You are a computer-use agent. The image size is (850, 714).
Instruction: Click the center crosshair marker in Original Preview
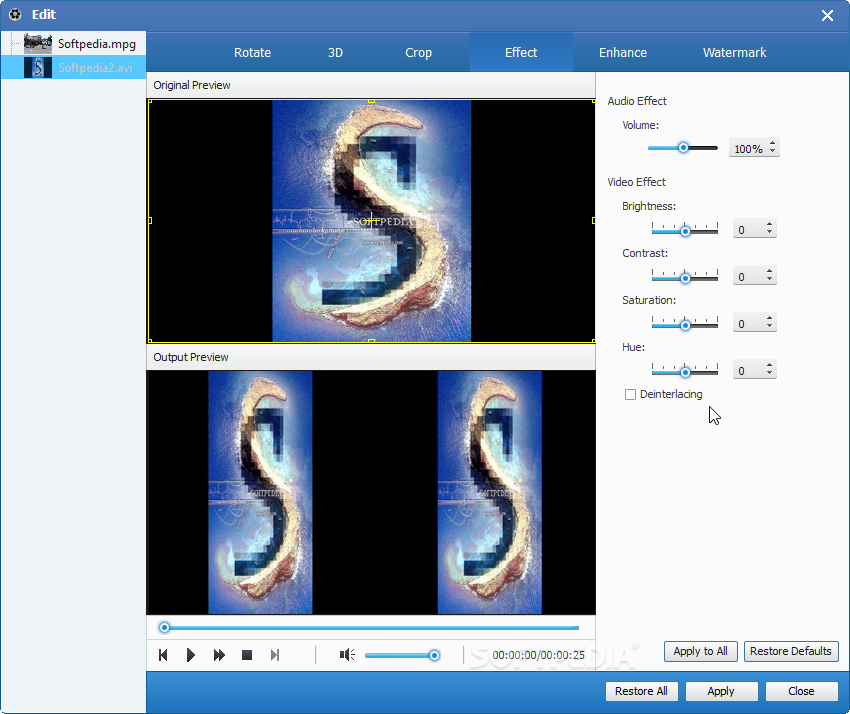(371, 221)
